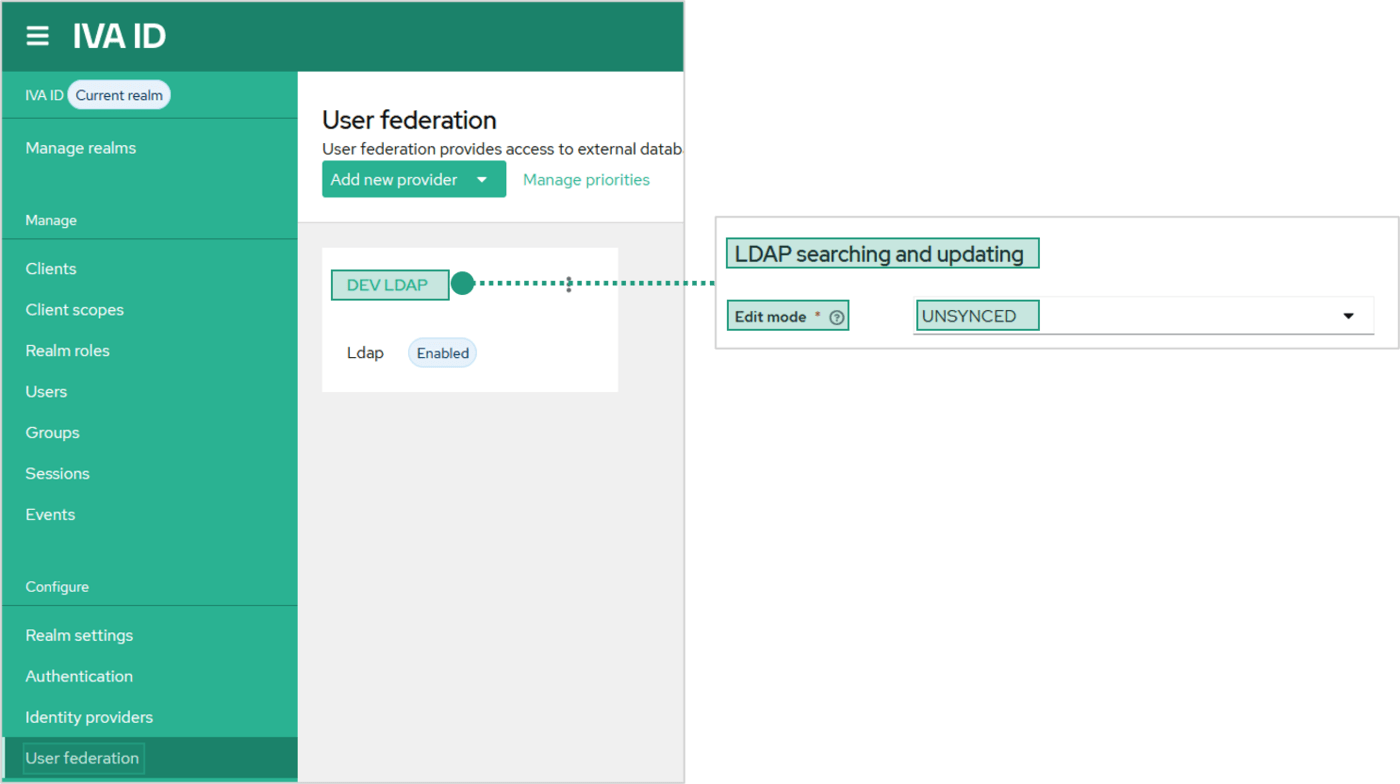Navigate to Authentication settings

(x=79, y=677)
